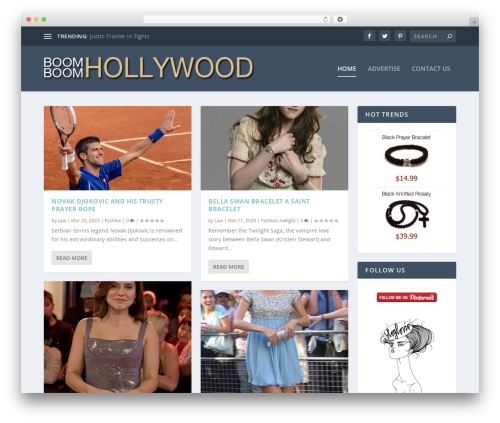Click star rating on Bella Swan post
The width and height of the screenshot is (500, 423).
click(326, 221)
